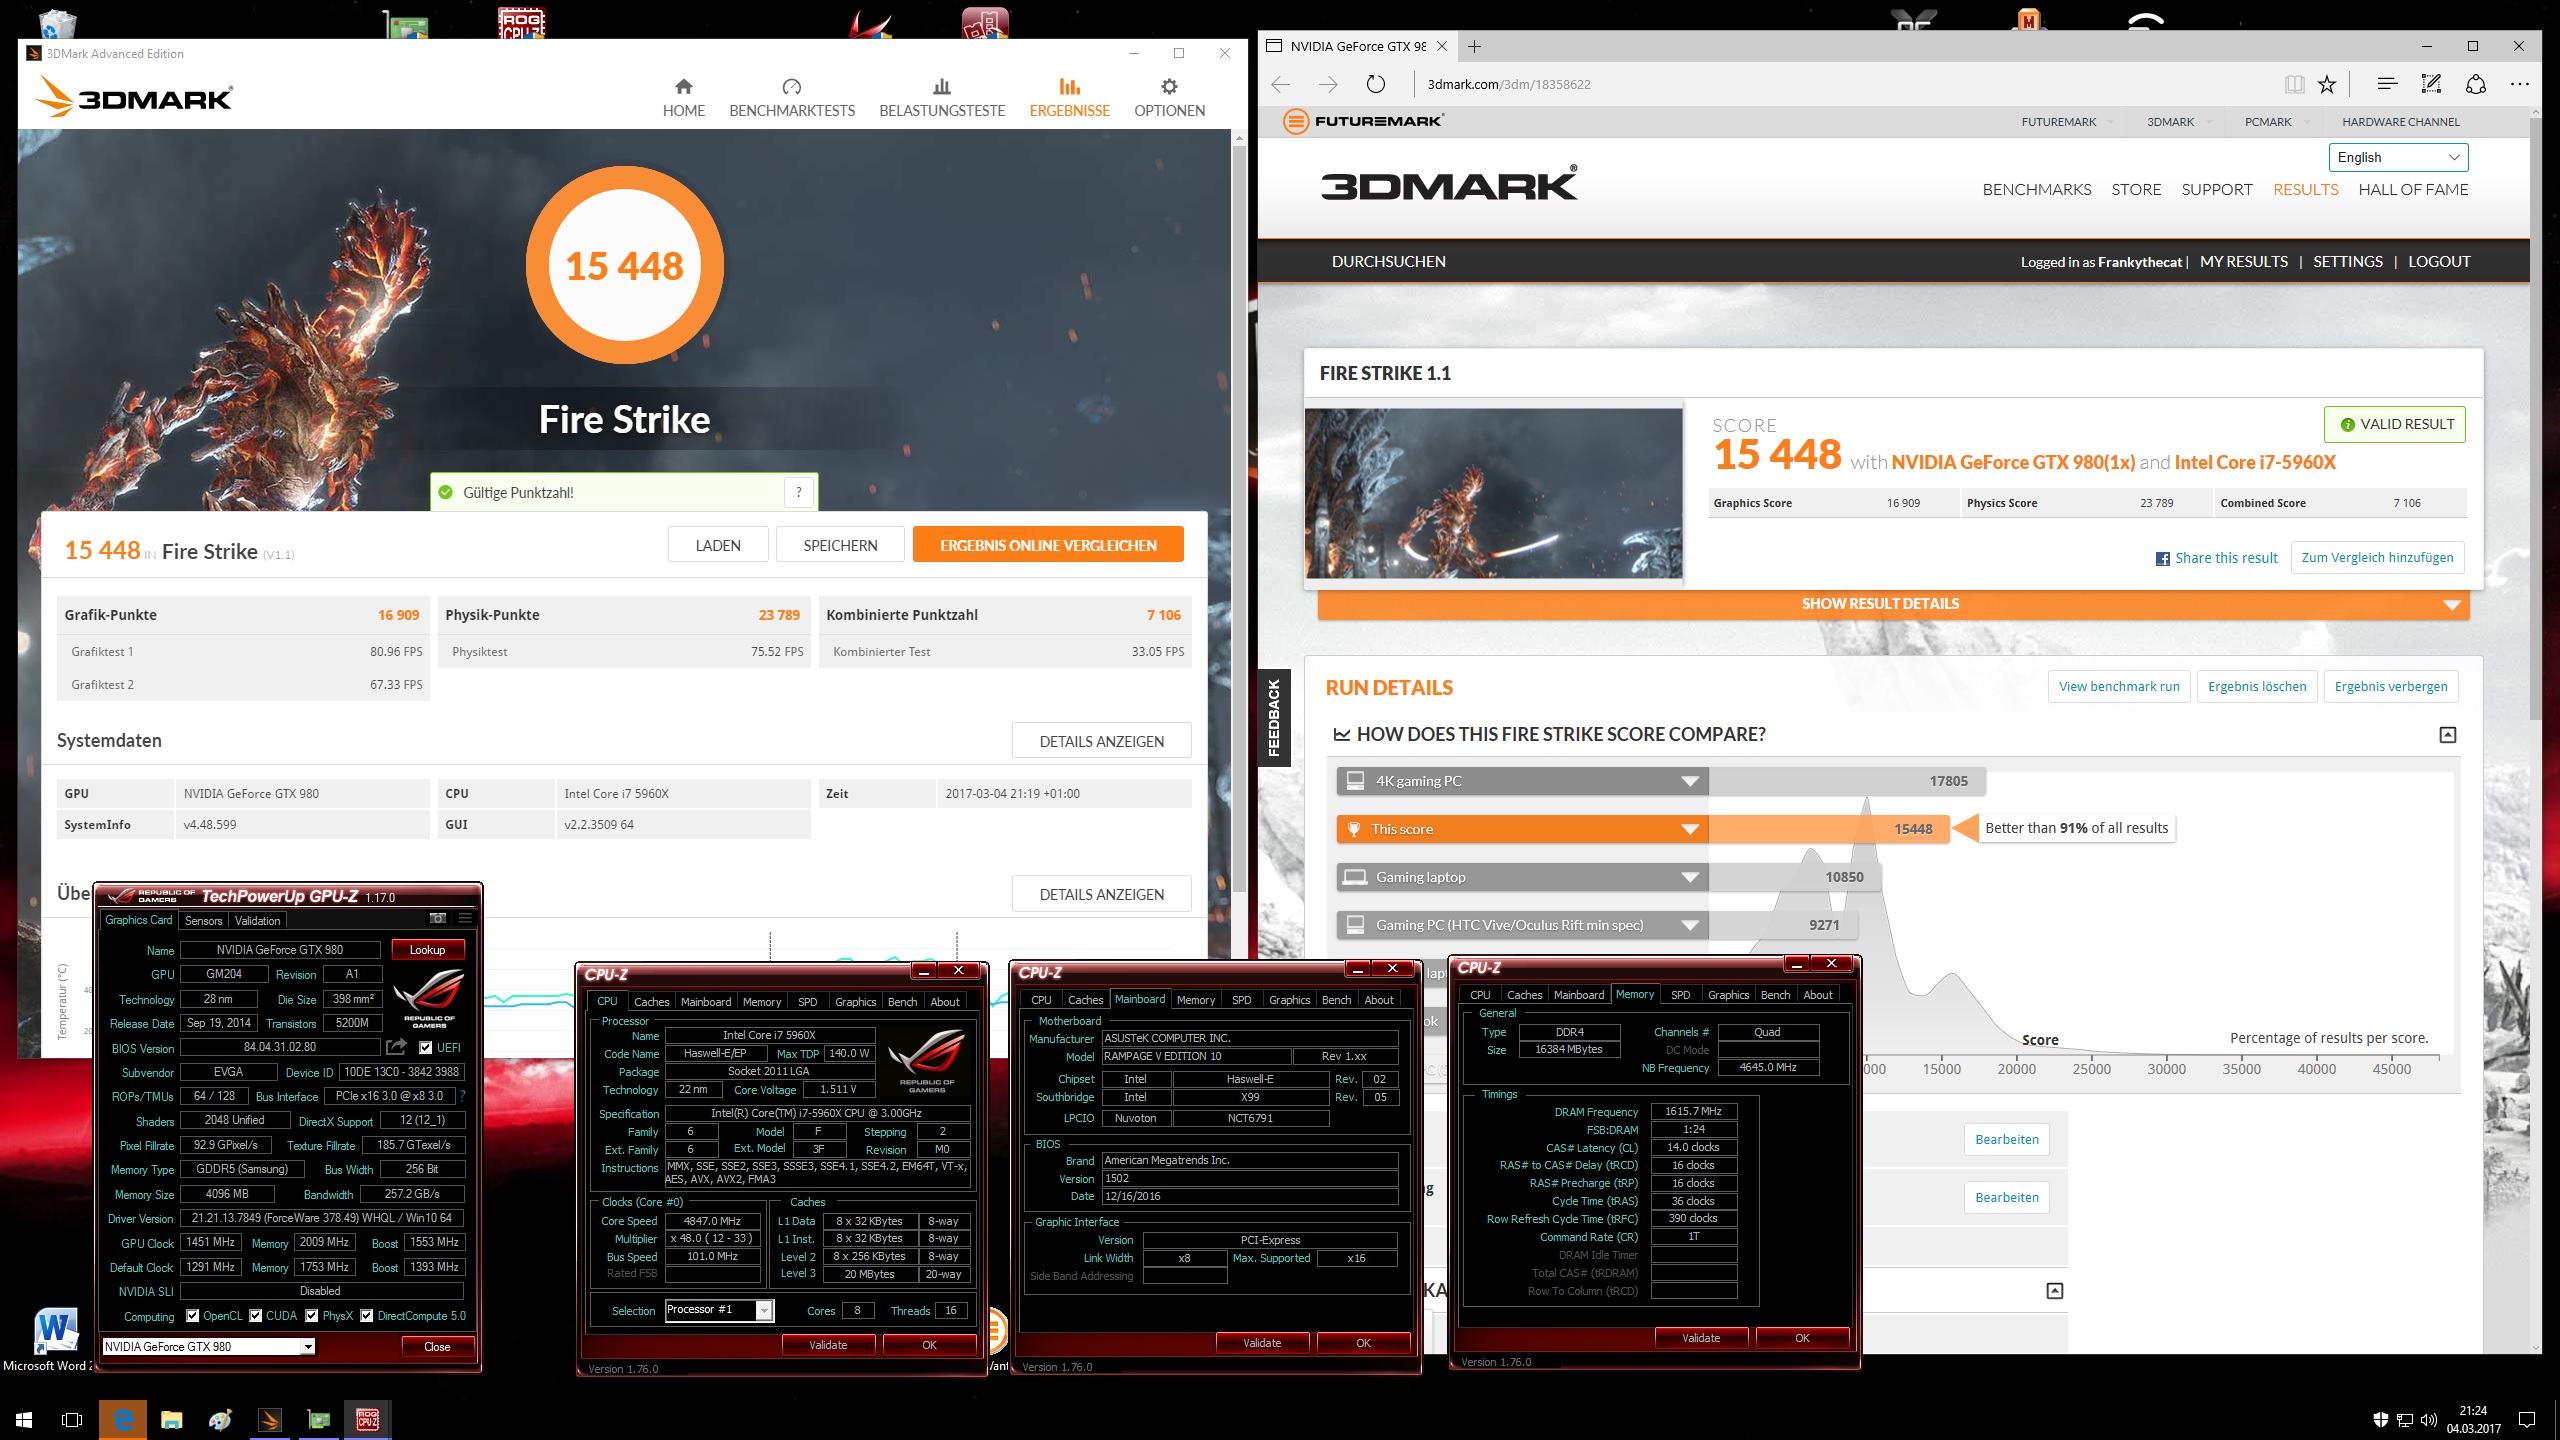Open English language dropdown
2560x1440 pixels.
coord(2398,157)
